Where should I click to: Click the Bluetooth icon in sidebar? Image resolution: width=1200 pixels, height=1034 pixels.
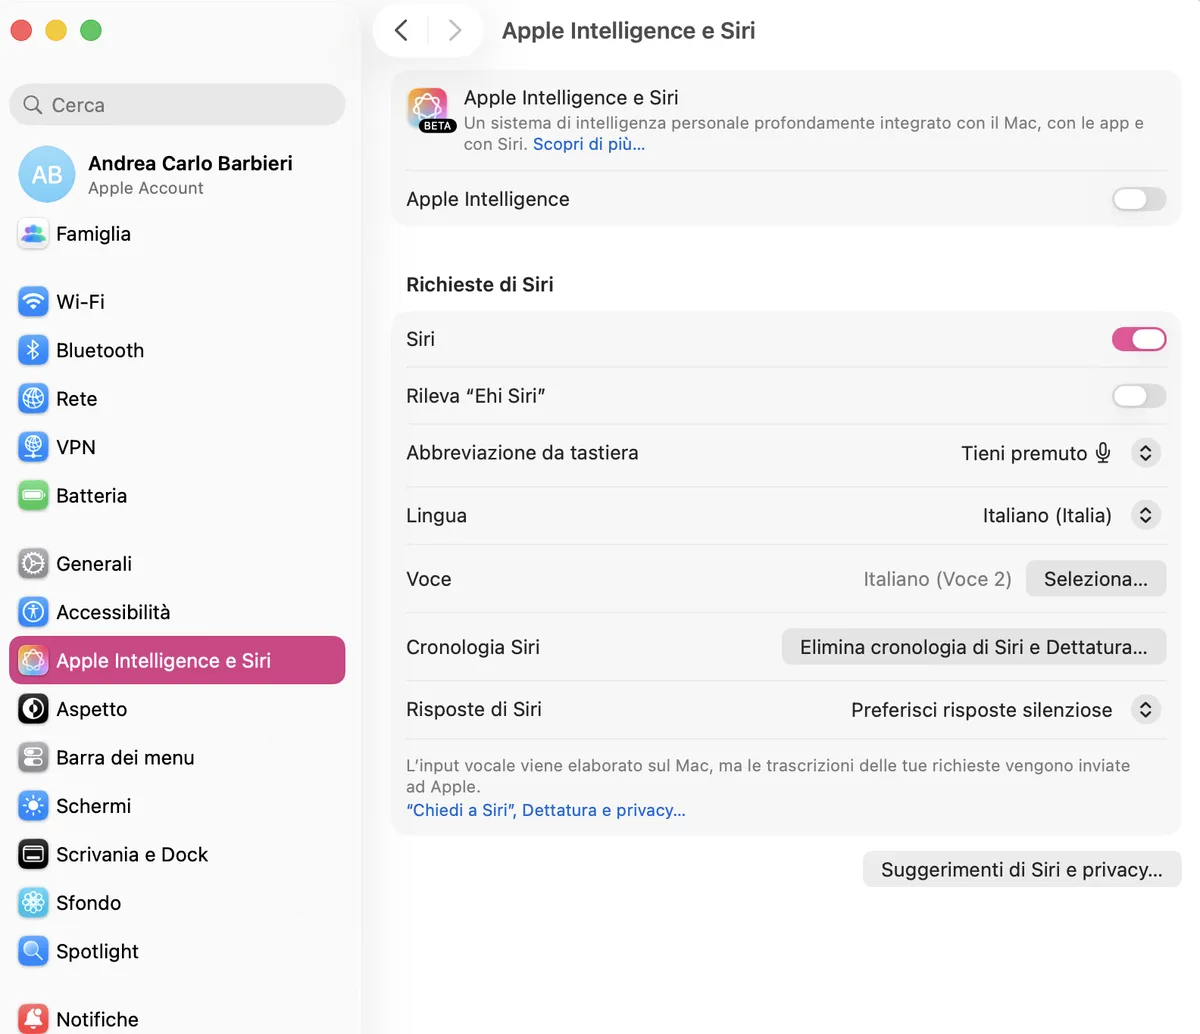point(33,350)
